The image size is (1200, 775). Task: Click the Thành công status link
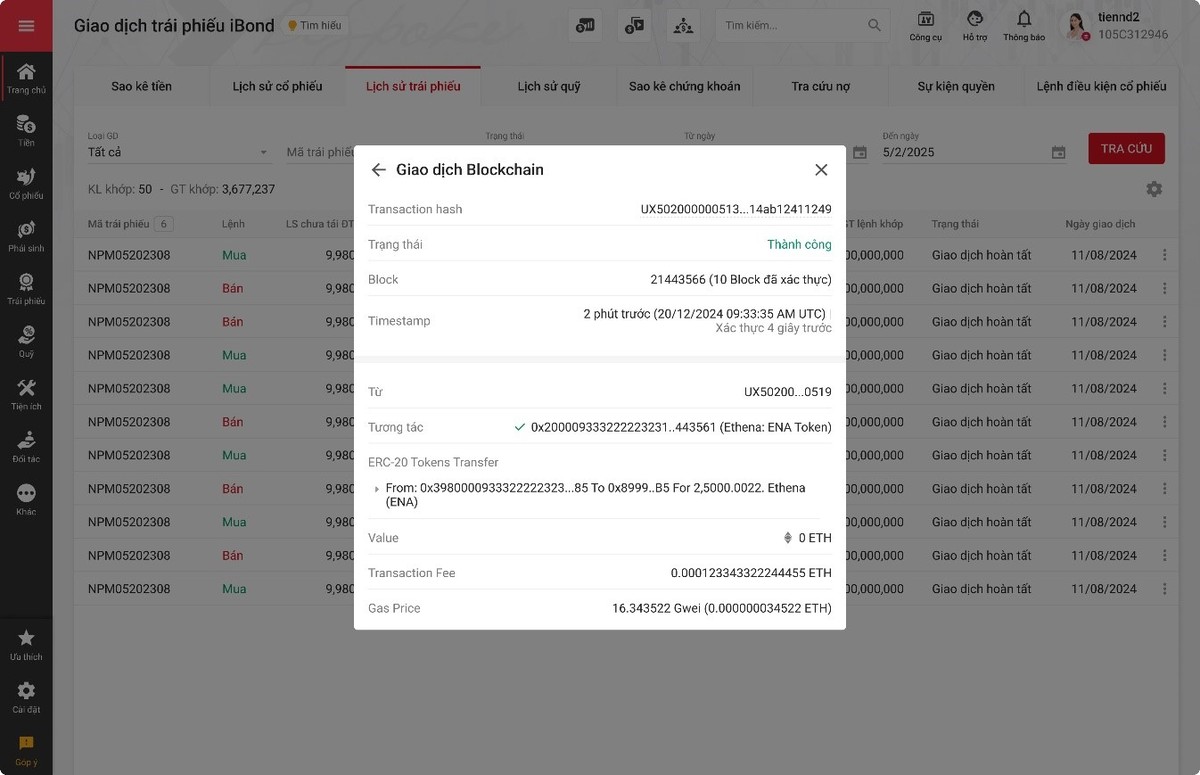point(798,244)
